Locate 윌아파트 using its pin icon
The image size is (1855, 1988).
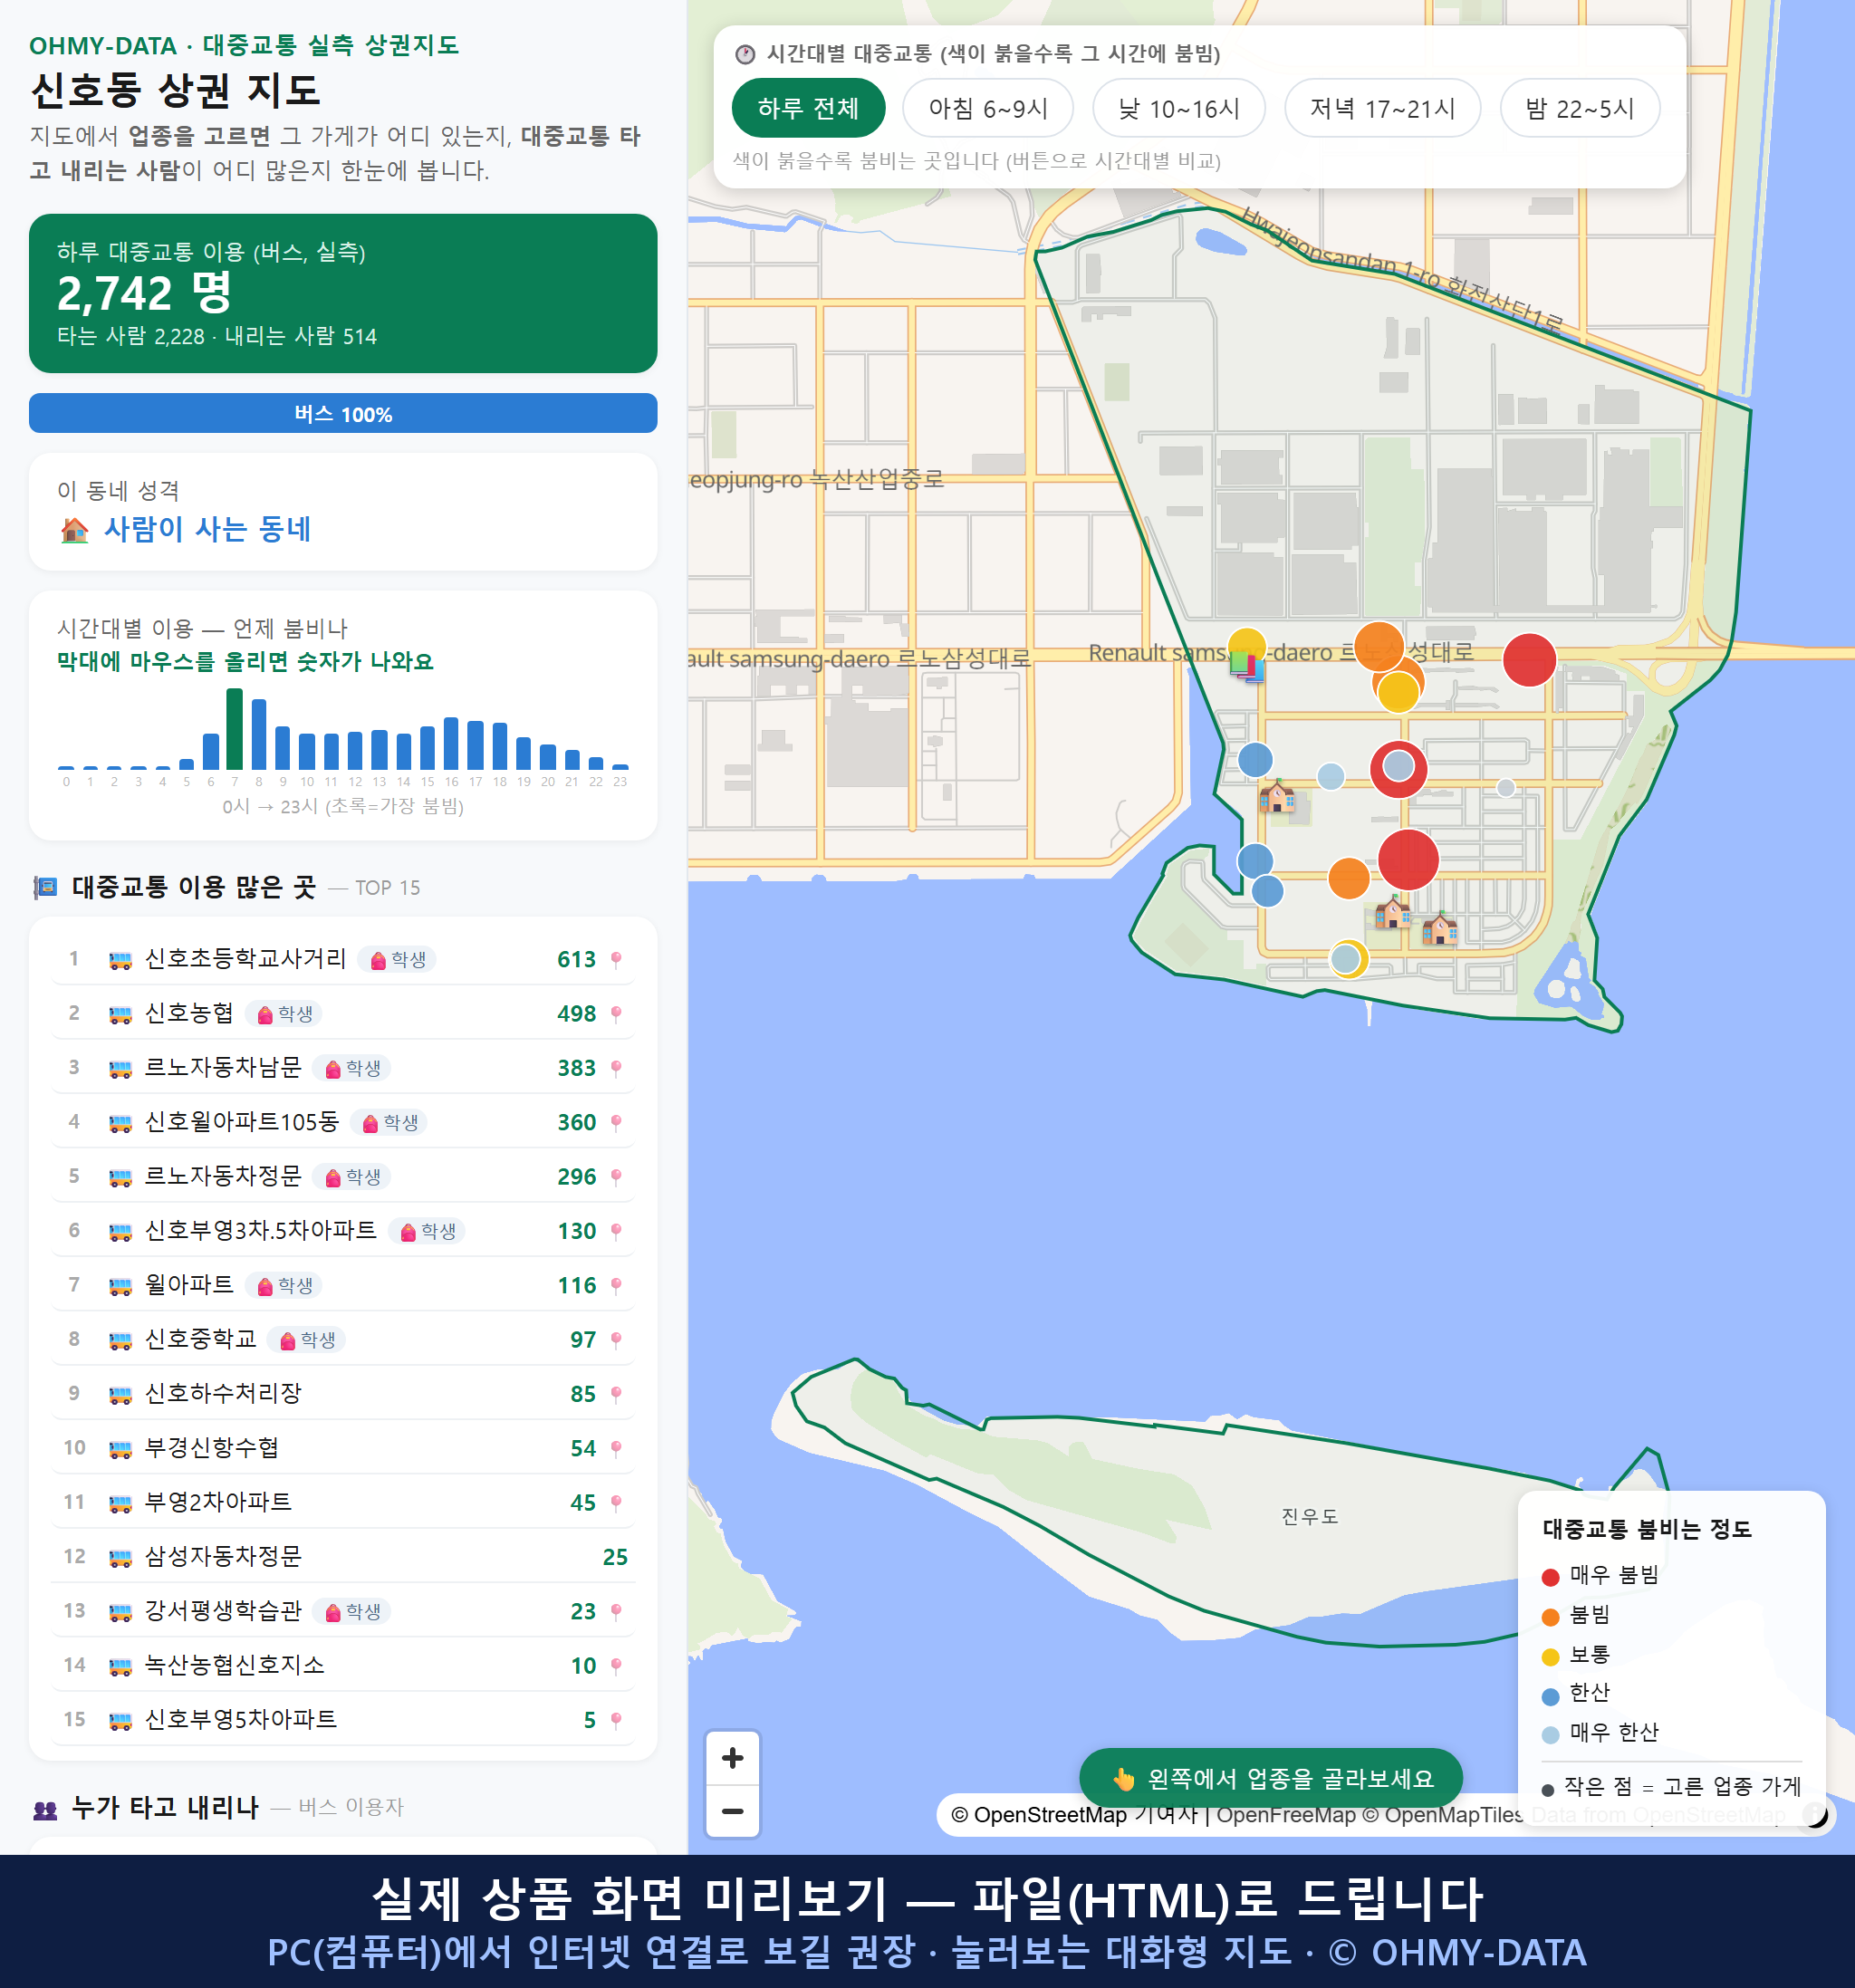[616, 1286]
